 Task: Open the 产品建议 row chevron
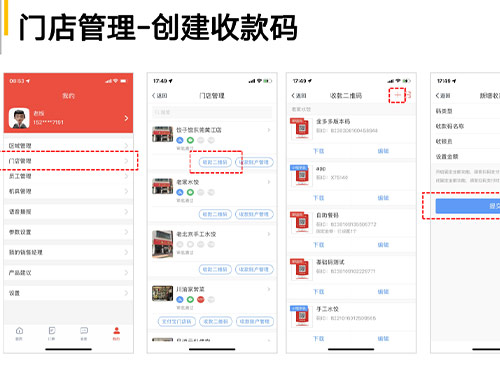tap(126, 273)
